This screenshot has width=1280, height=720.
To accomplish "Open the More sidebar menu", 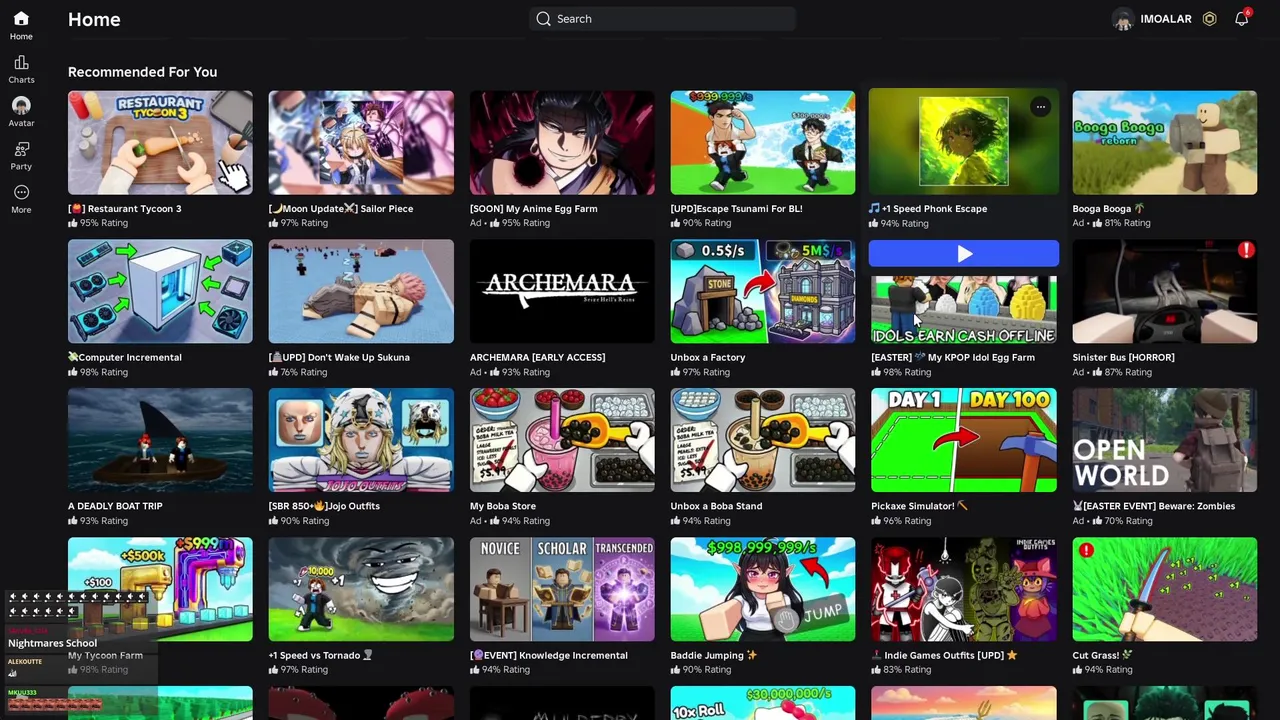I will pyautogui.click(x=21, y=192).
